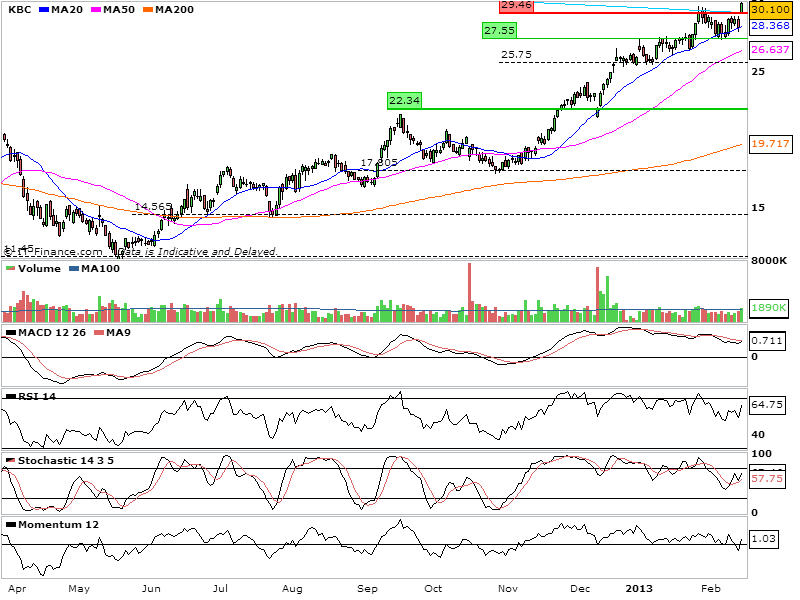Viewport: 800px width, 600px height.
Task: Select the green 22.34 support level tag
Action: click(x=405, y=101)
